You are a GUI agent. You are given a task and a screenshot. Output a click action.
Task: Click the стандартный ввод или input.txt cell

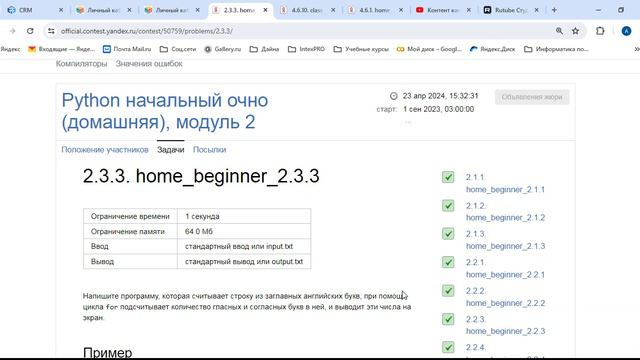(244, 247)
